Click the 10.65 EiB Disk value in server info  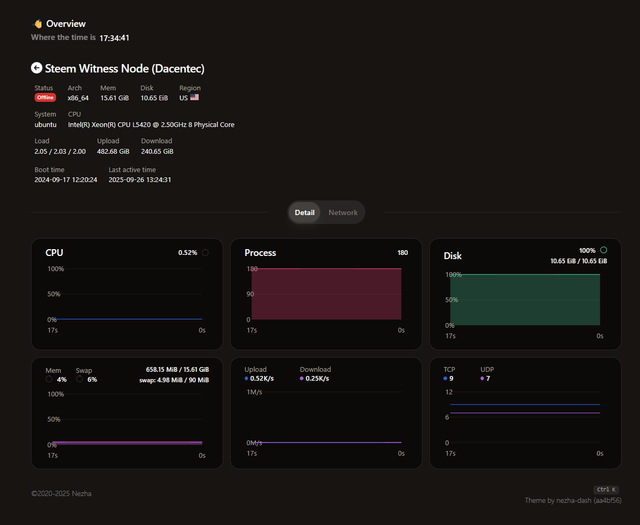(154, 98)
